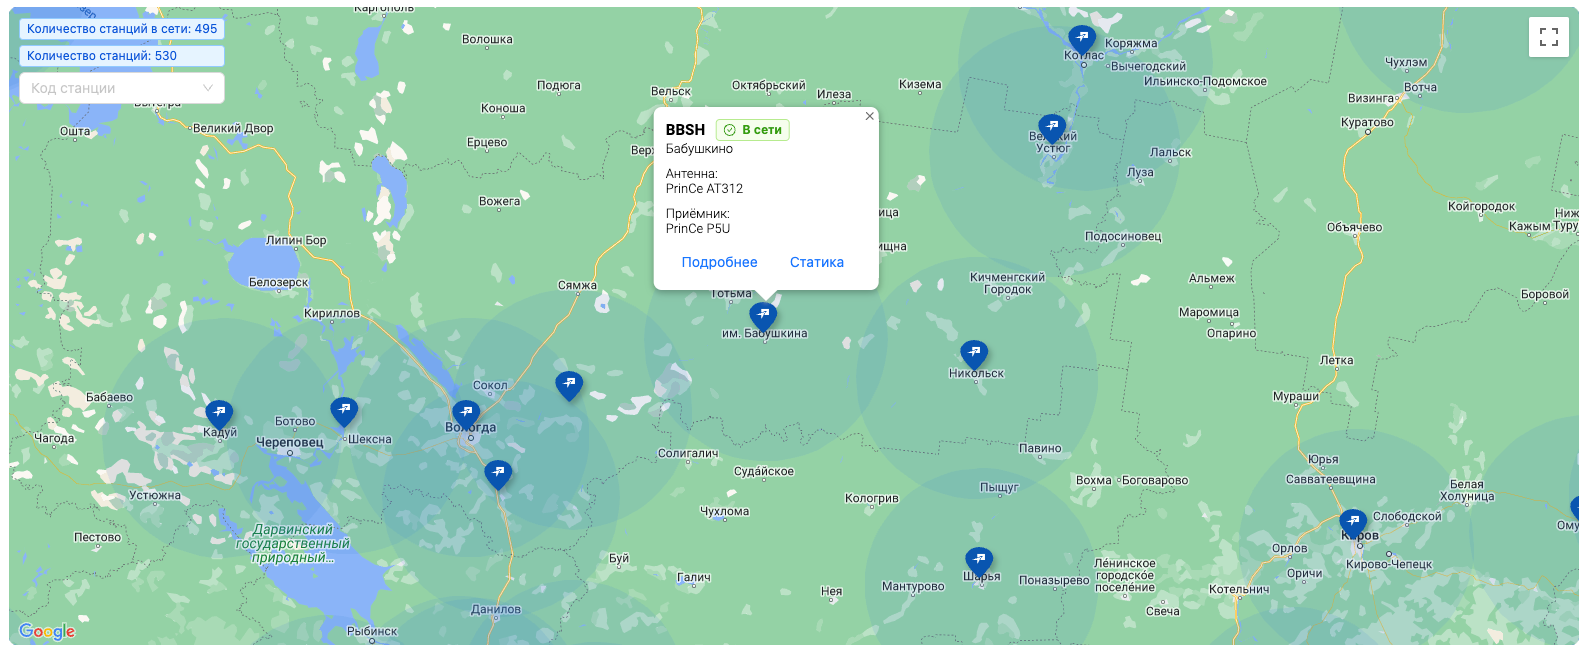Screen dimensions: 1586x651
Task: Open the station marker at Никольск
Action: point(974,354)
